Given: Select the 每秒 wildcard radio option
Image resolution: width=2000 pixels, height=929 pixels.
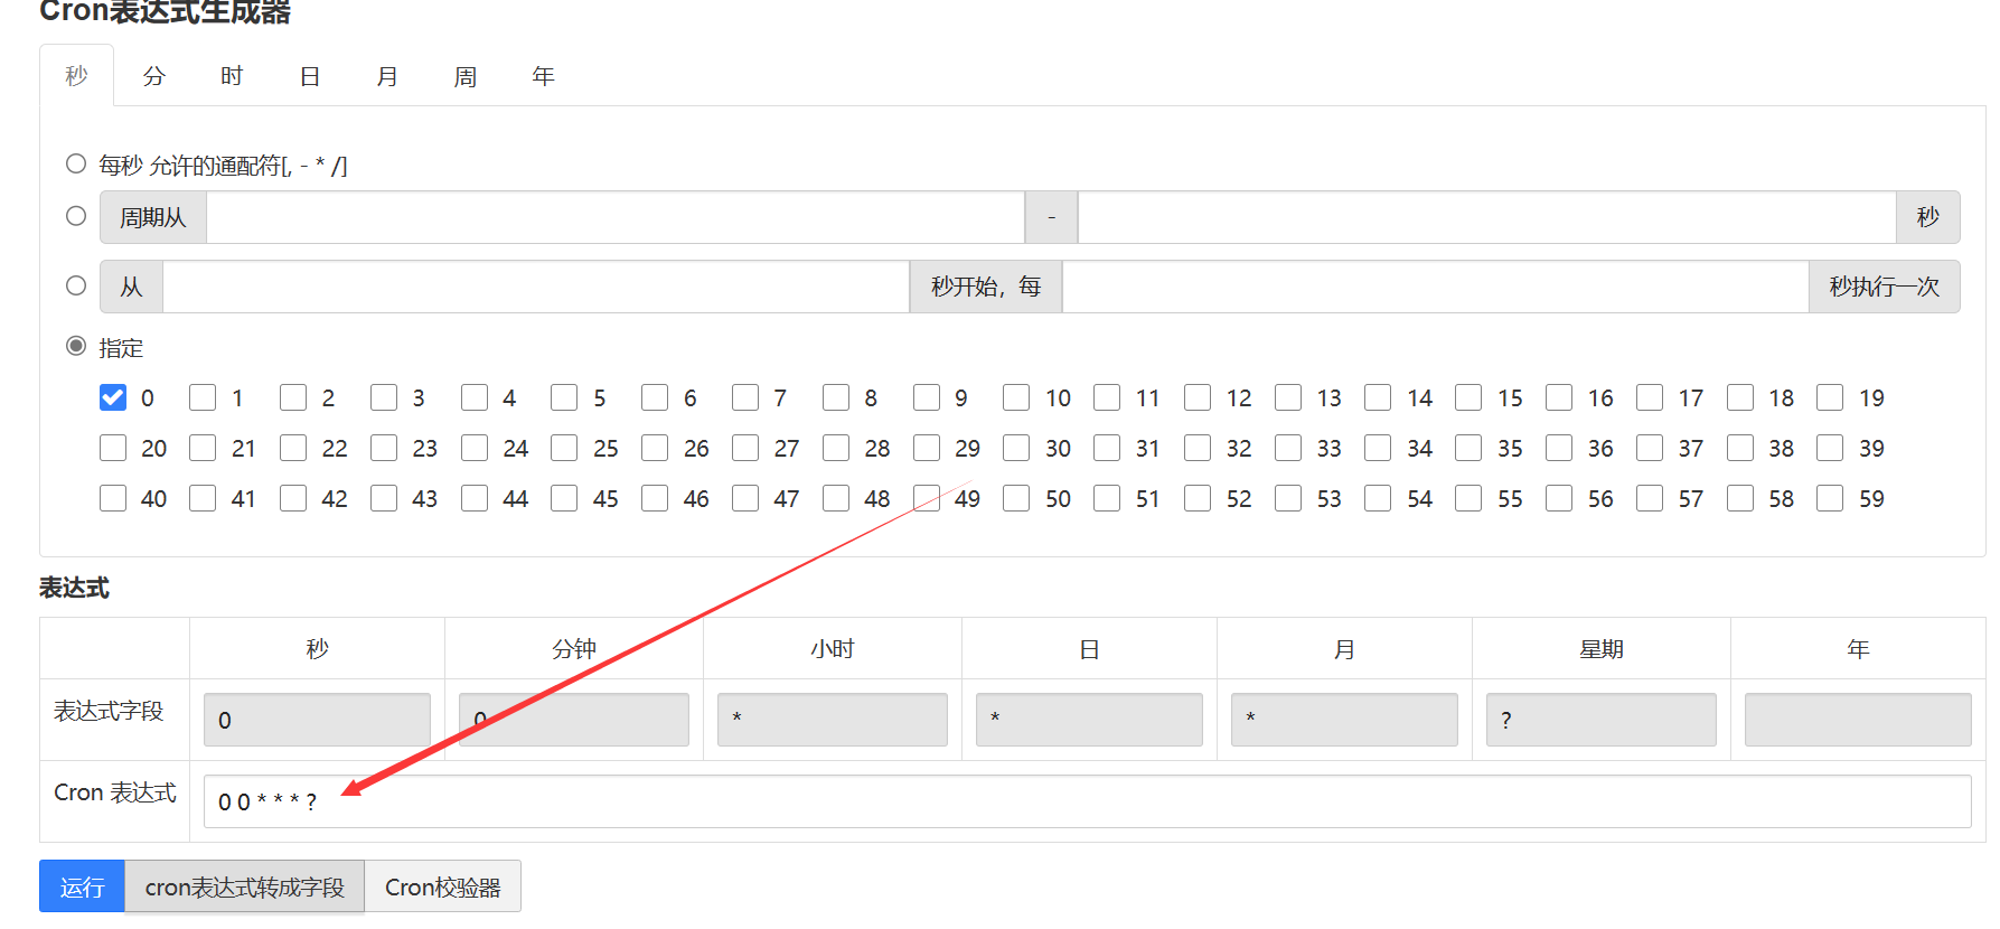Looking at the screenshot, I should click(x=76, y=163).
